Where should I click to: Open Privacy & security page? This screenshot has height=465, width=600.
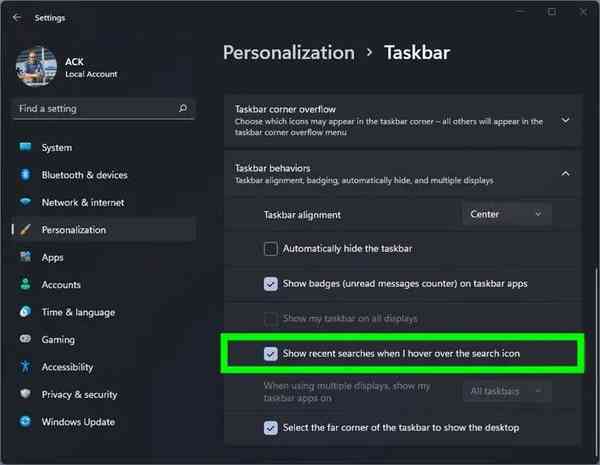[x=79, y=395]
